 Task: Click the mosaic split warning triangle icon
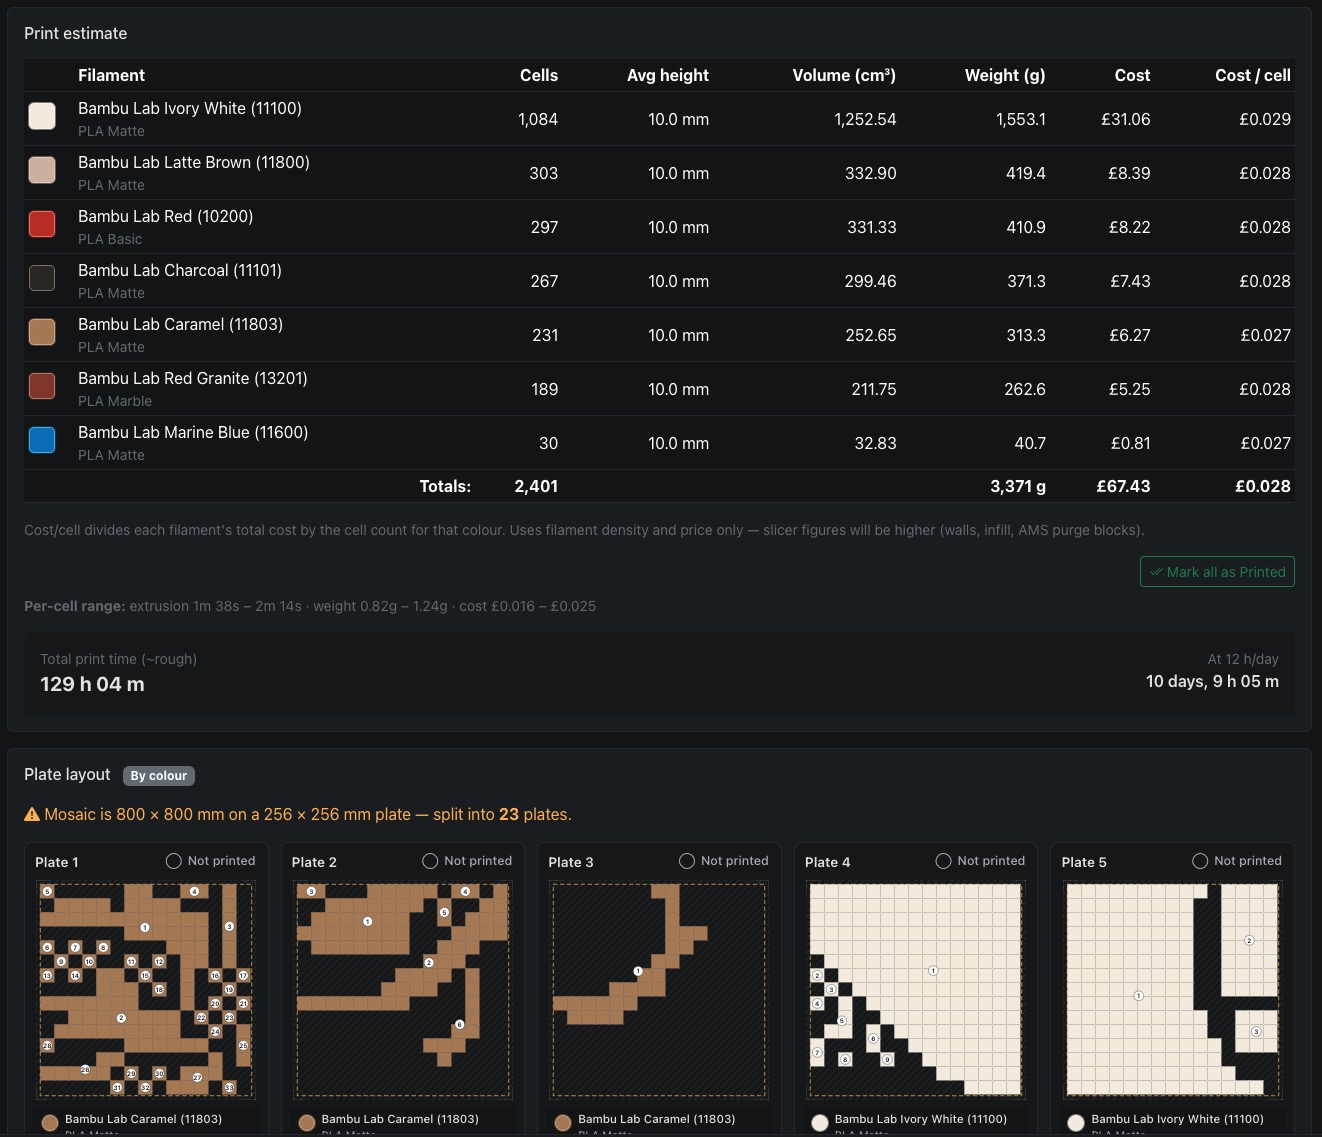[x=32, y=814]
